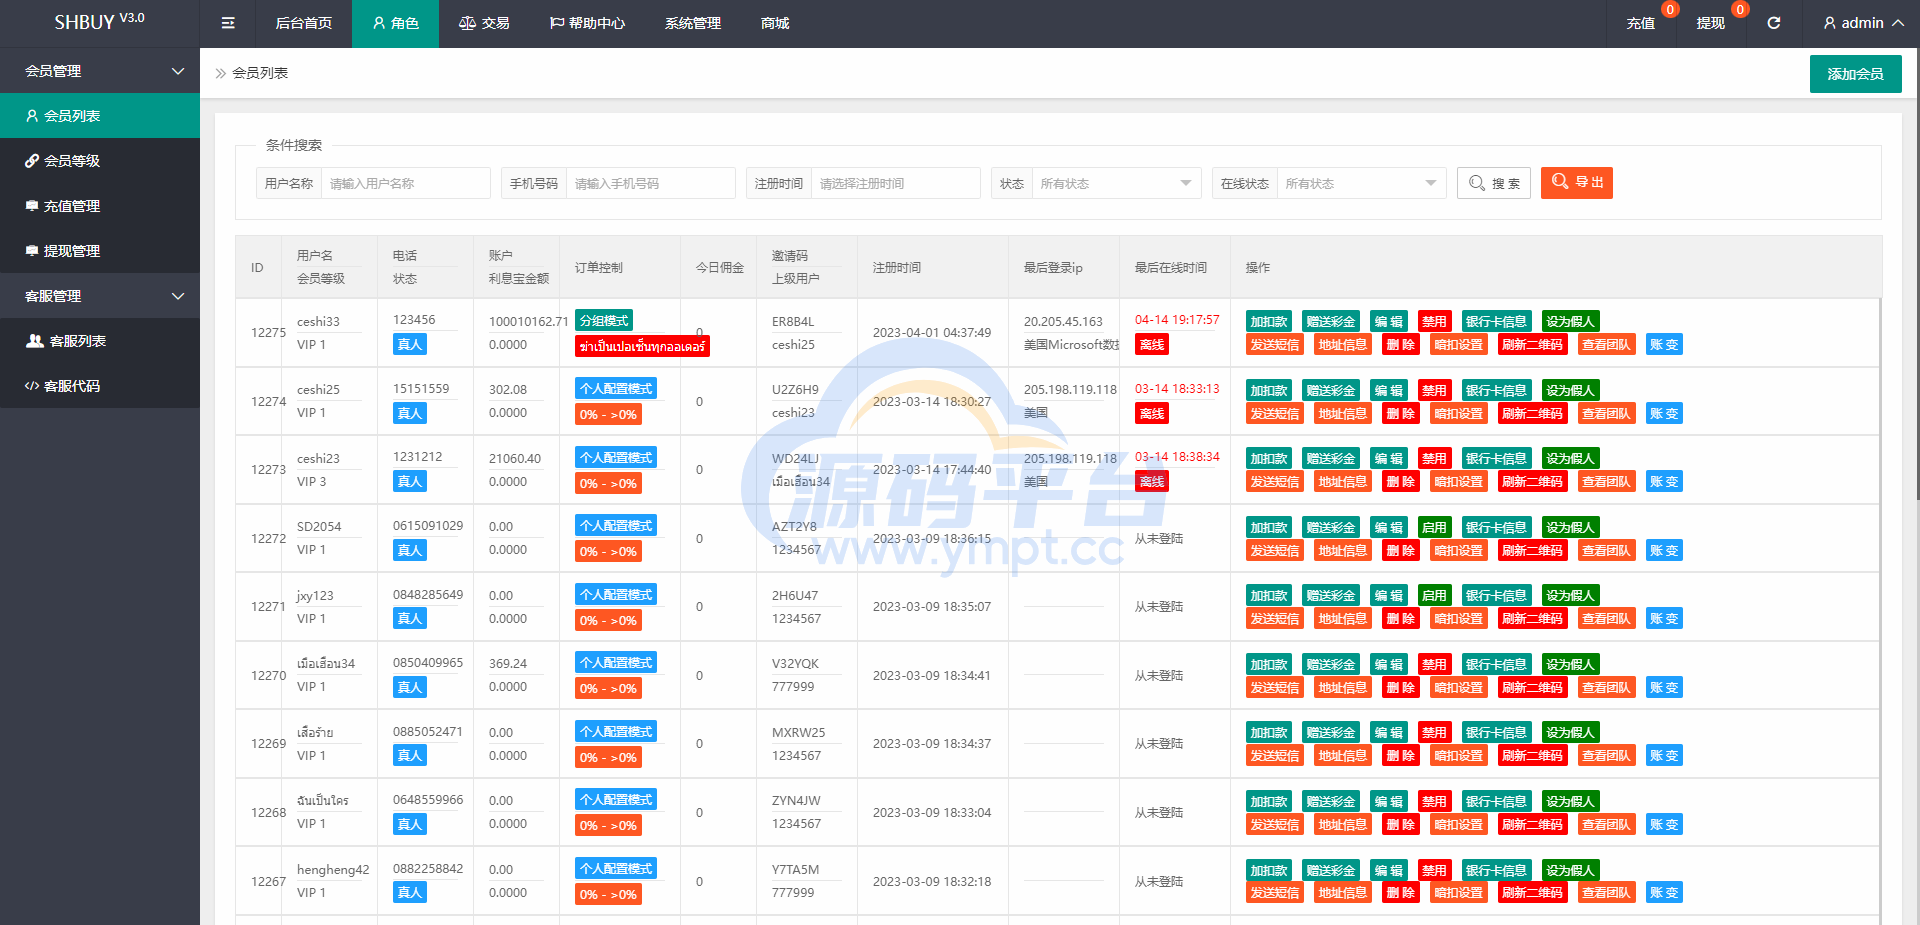This screenshot has width=1920, height=925.
Task: Open 暗扣设置 for user jxy123
Action: [x=1459, y=618]
